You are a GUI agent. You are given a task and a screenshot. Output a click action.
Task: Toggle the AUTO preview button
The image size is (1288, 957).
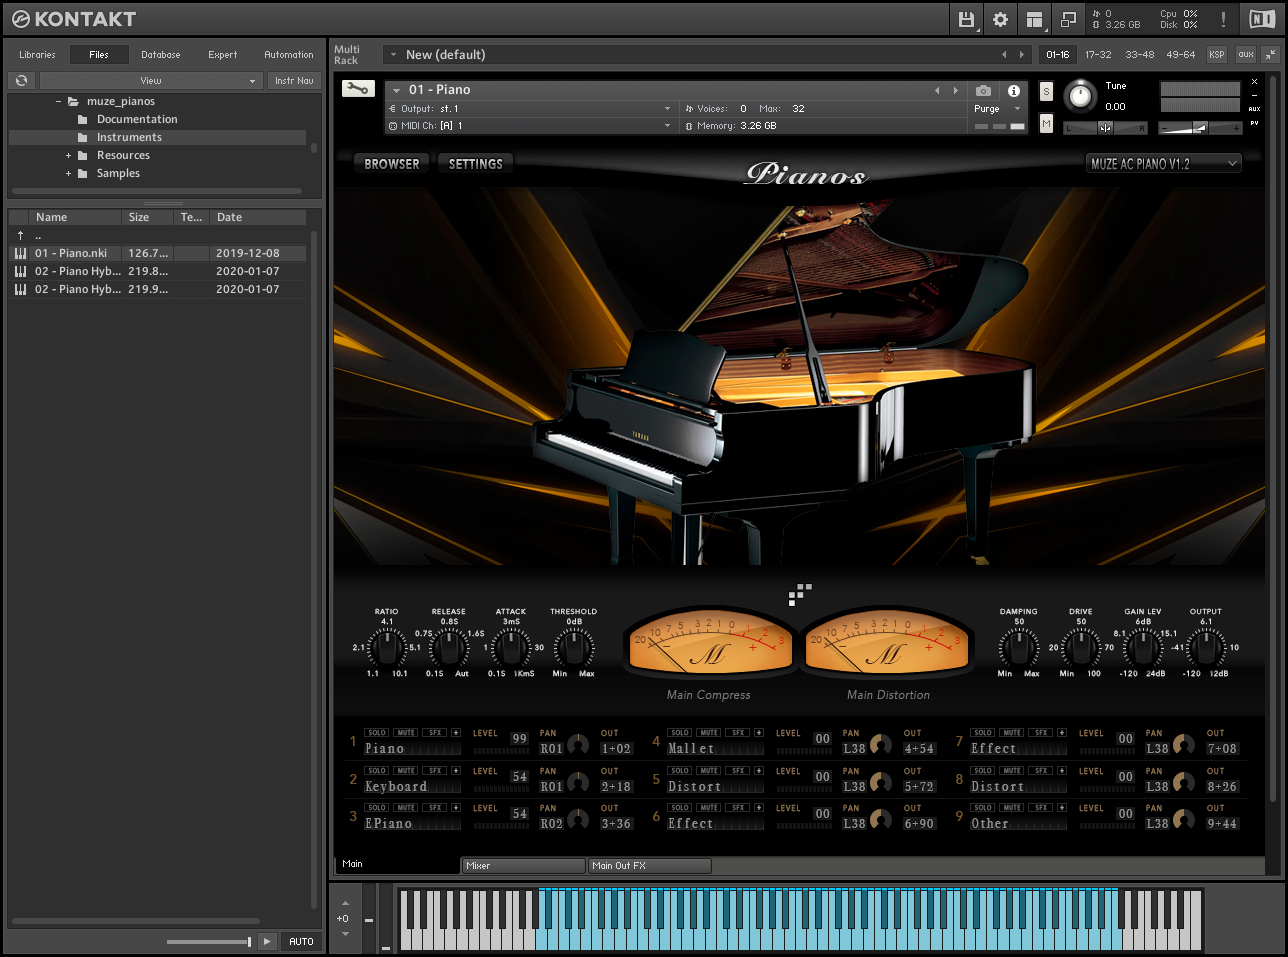[301, 941]
